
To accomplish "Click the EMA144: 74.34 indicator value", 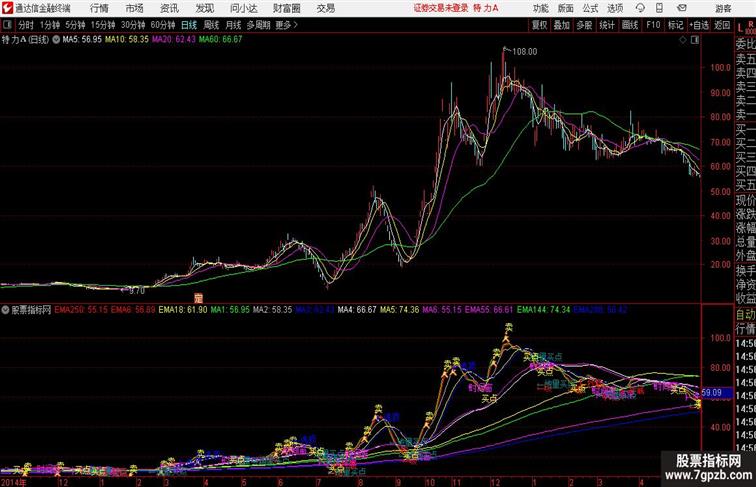I will [543, 310].
